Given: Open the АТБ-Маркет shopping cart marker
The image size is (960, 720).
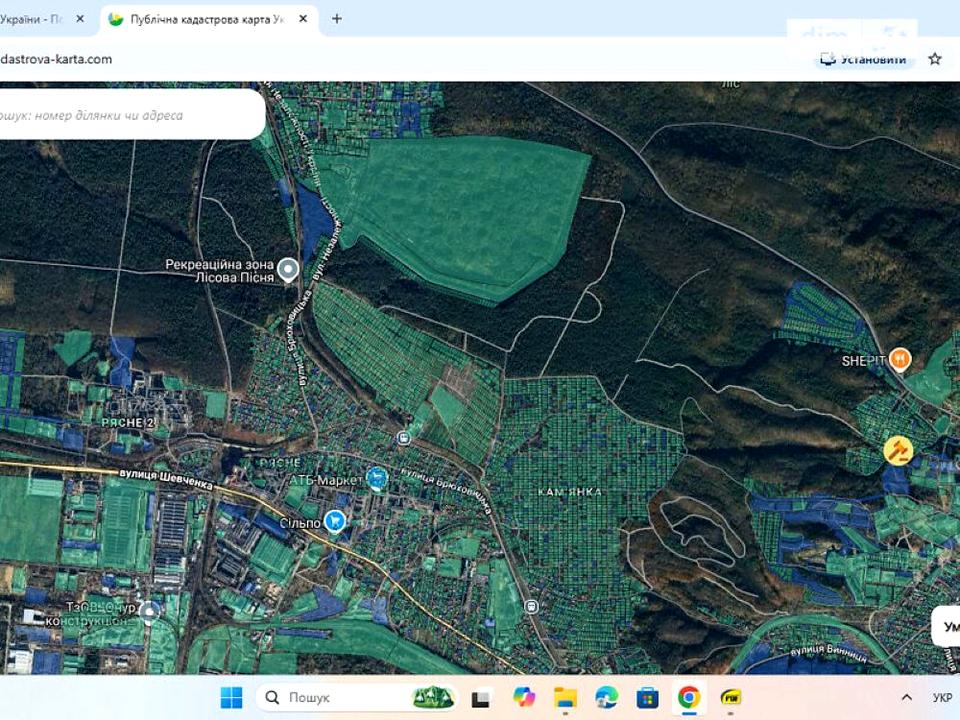Looking at the screenshot, I should pyautogui.click(x=377, y=479).
